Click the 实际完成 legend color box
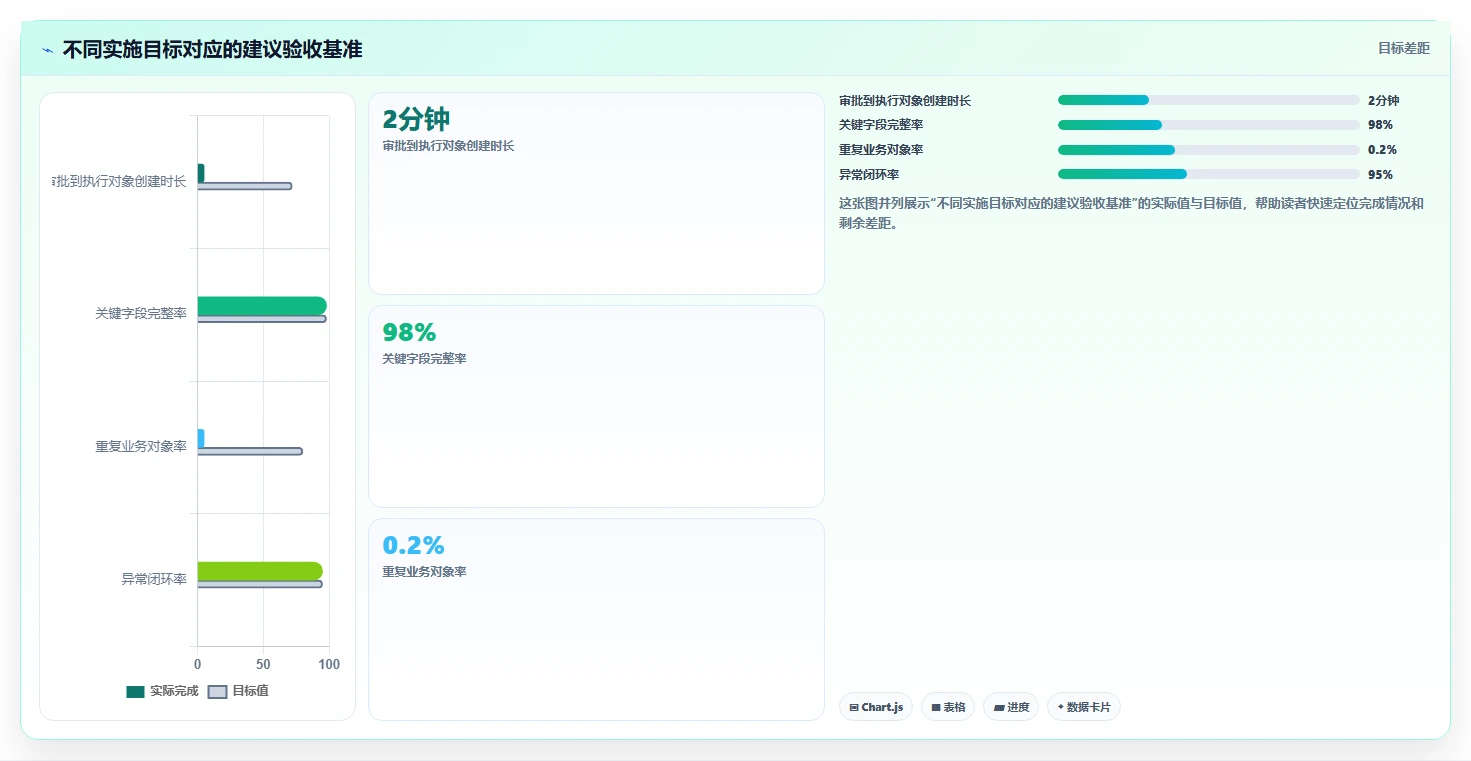The height and width of the screenshot is (761, 1471). pos(136,691)
